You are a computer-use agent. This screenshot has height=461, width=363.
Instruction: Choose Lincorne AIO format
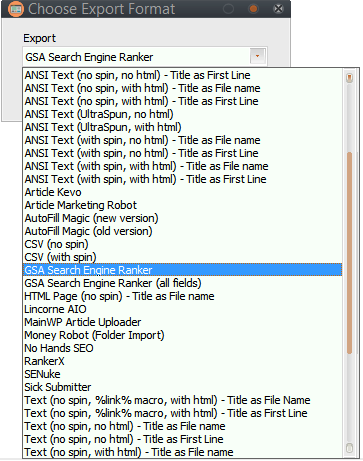183,309
